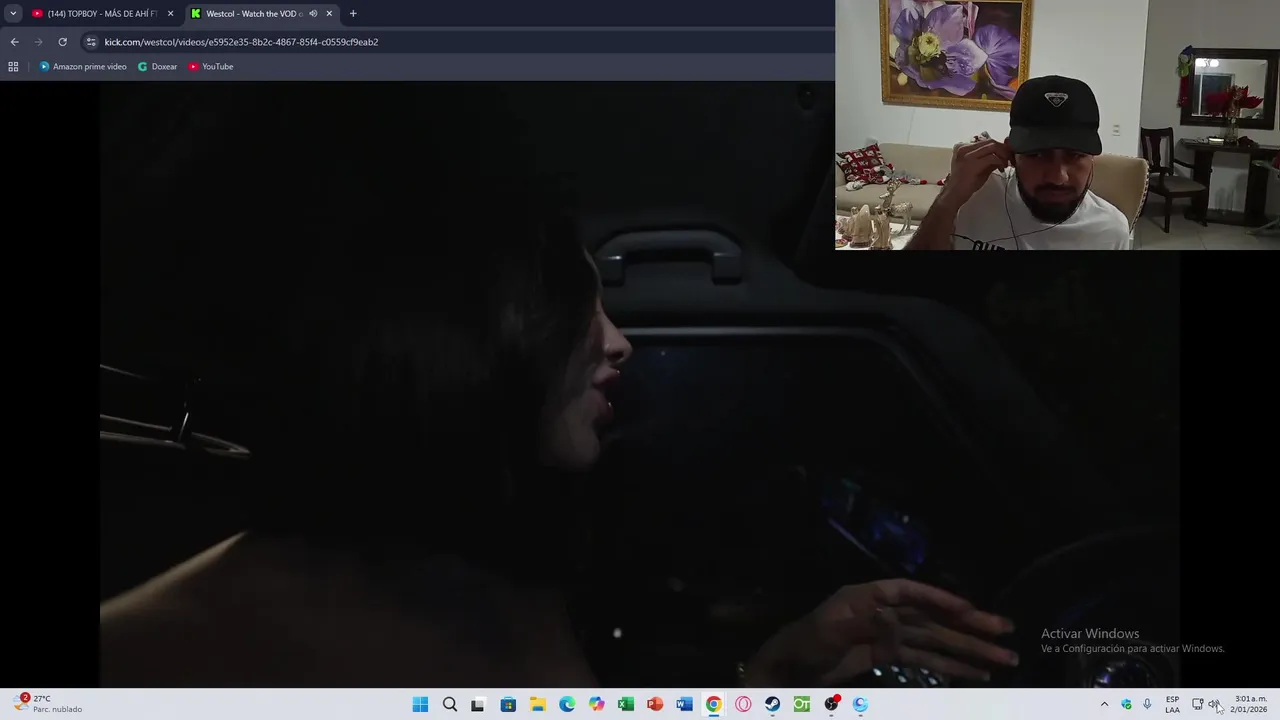Reload the Kick page
Image resolution: width=1280 pixels, height=720 pixels.
(62, 42)
